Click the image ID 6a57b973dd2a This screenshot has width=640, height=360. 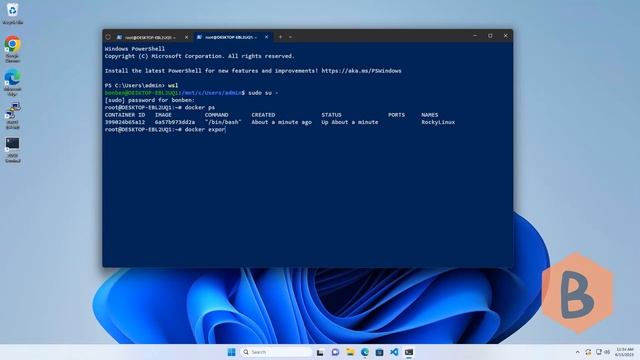(175, 122)
